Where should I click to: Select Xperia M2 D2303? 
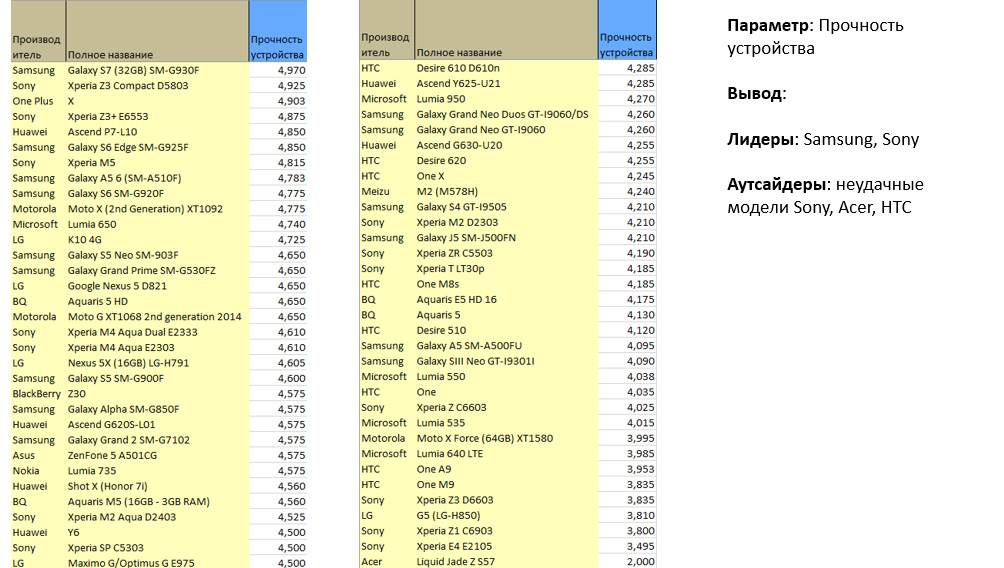457,222
